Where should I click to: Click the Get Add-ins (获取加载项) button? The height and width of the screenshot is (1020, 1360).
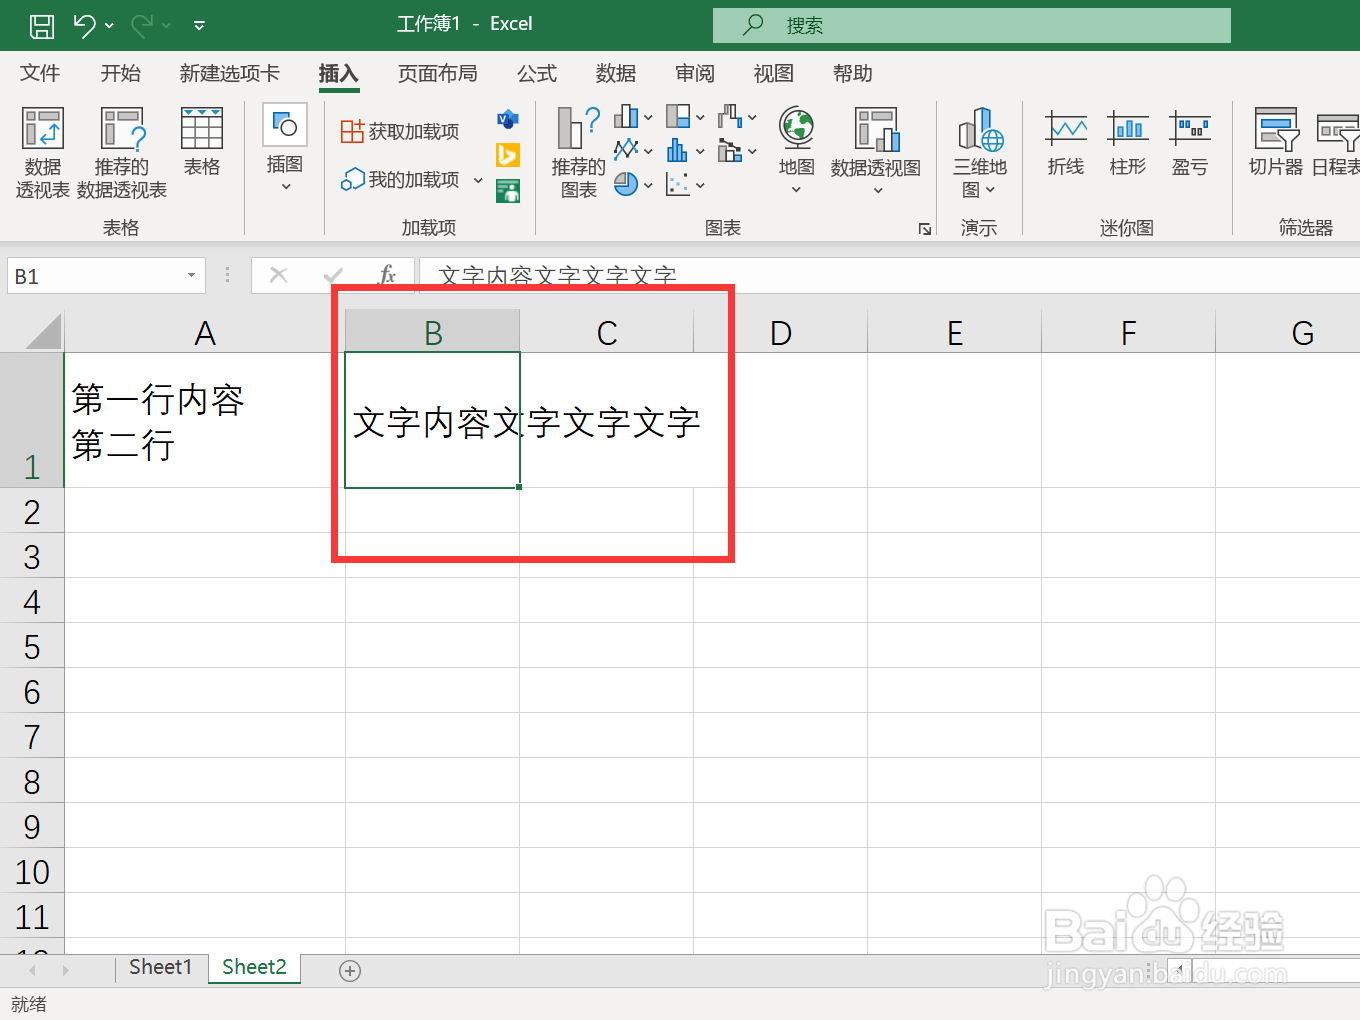tap(399, 130)
